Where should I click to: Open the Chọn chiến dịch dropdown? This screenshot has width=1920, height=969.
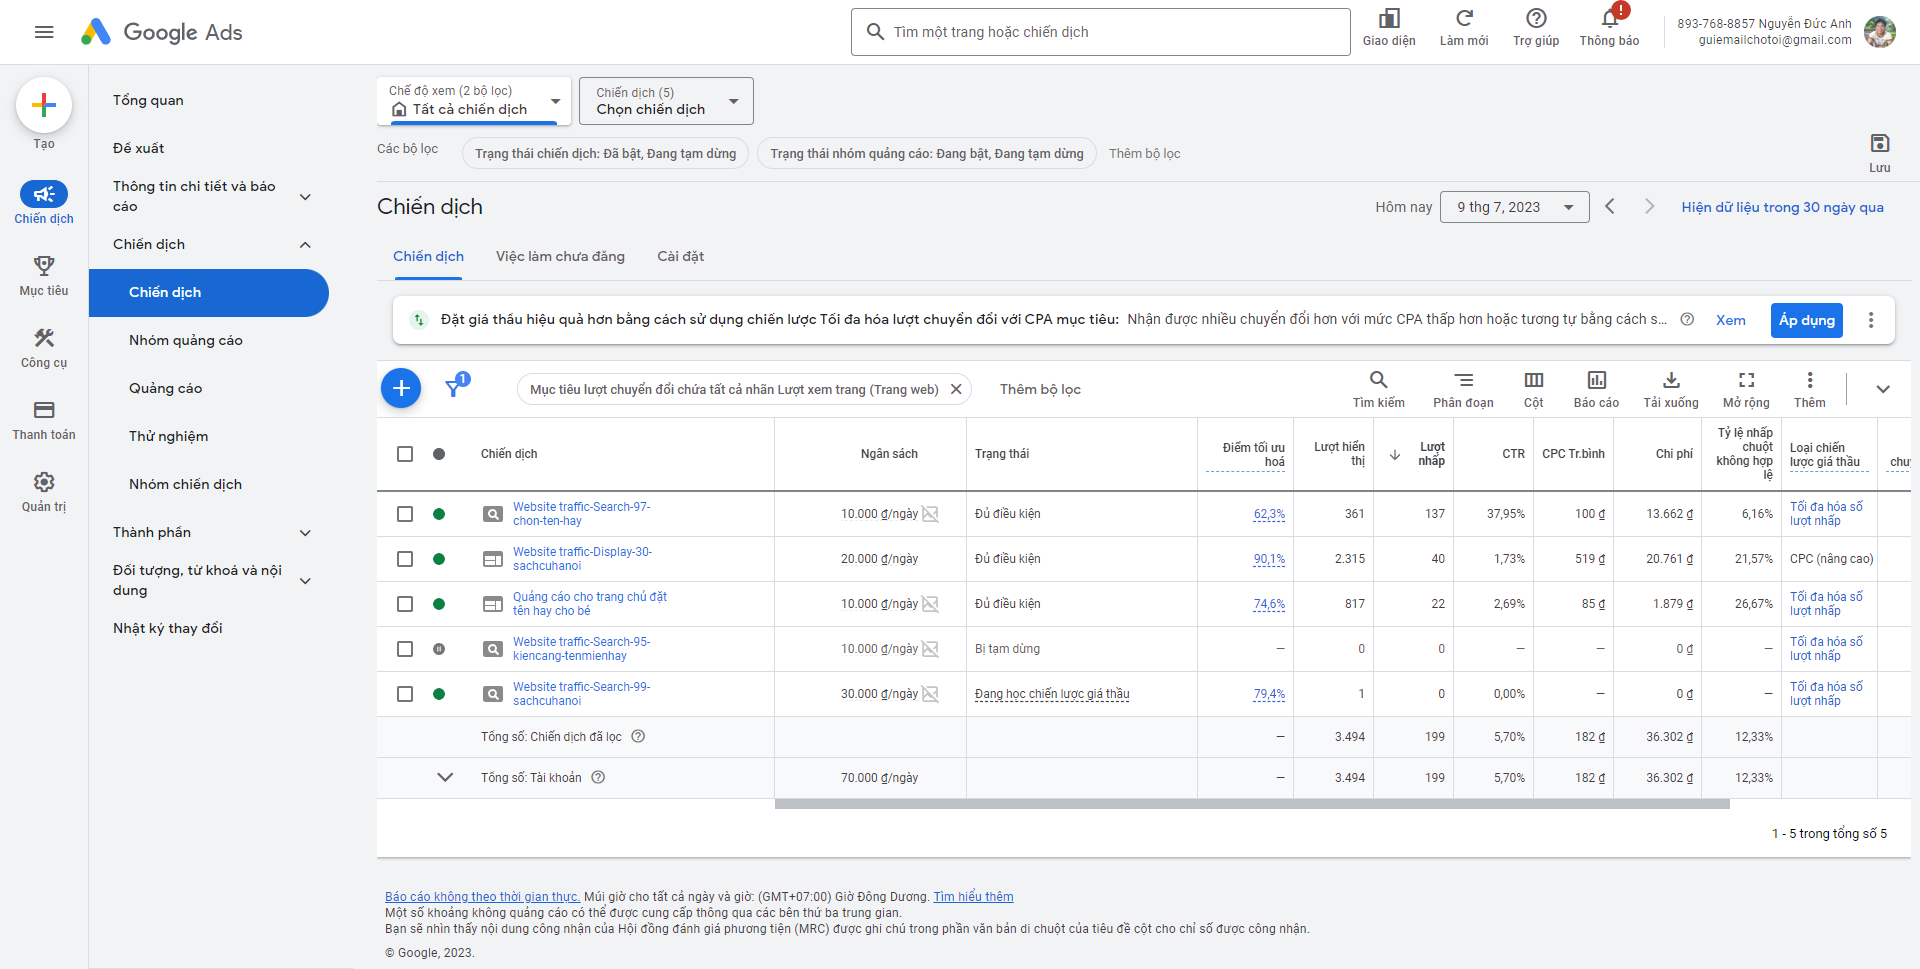pyautogui.click(x=665, y=101)
